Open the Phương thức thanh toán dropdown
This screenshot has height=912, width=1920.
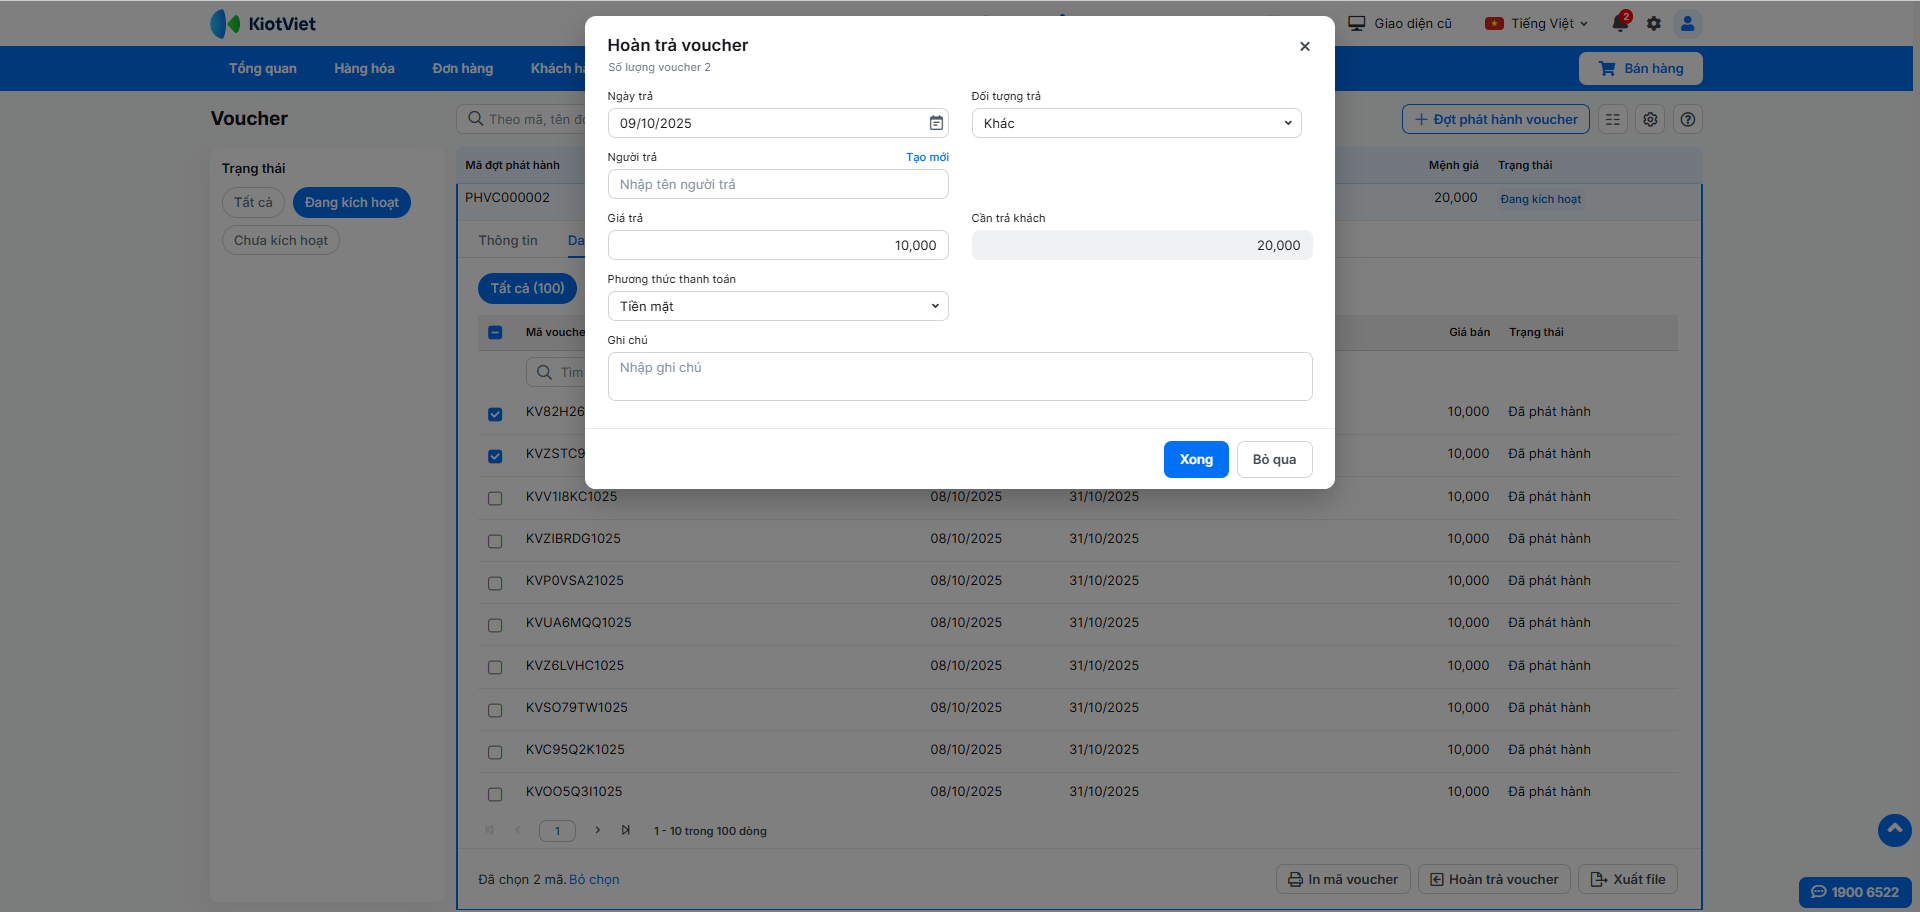(778, 306)
